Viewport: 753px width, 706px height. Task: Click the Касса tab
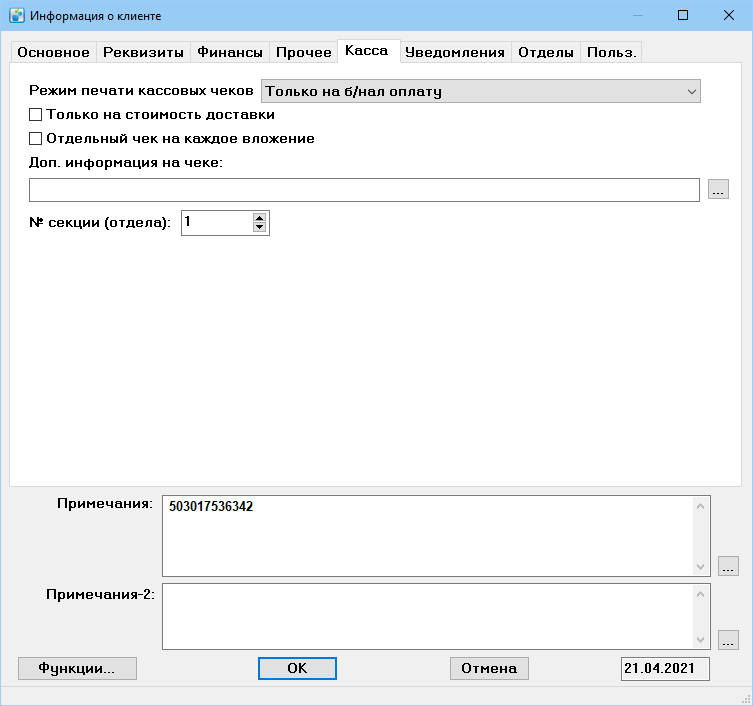tap(367, 51)
